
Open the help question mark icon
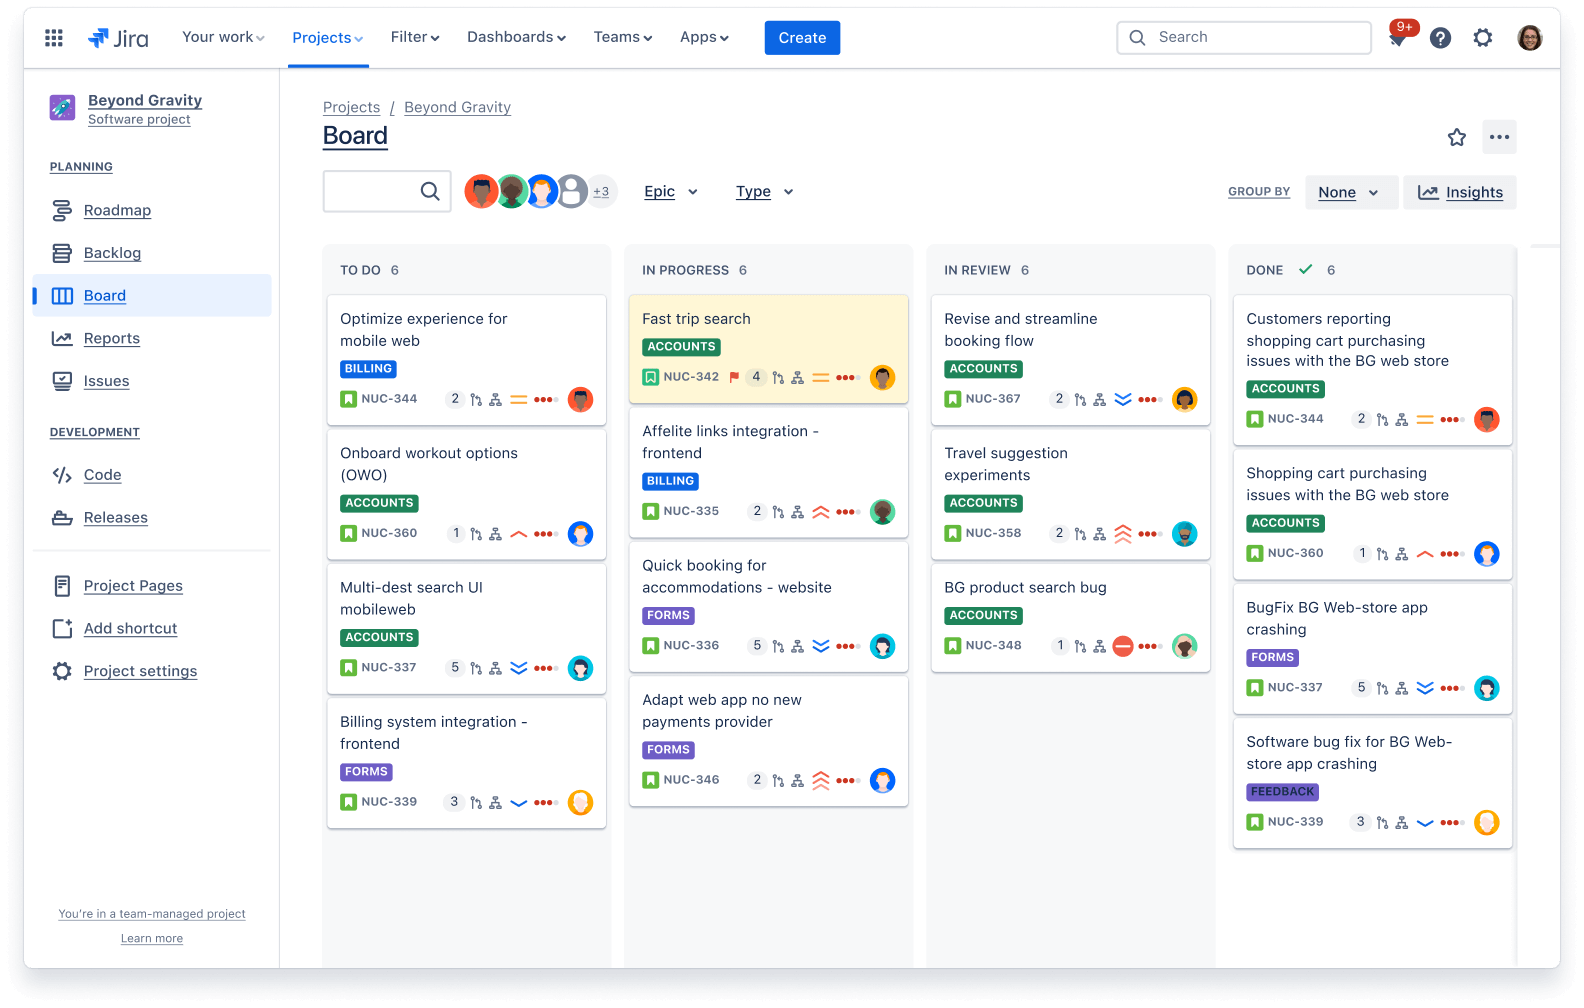click(x=1440, y=38)
